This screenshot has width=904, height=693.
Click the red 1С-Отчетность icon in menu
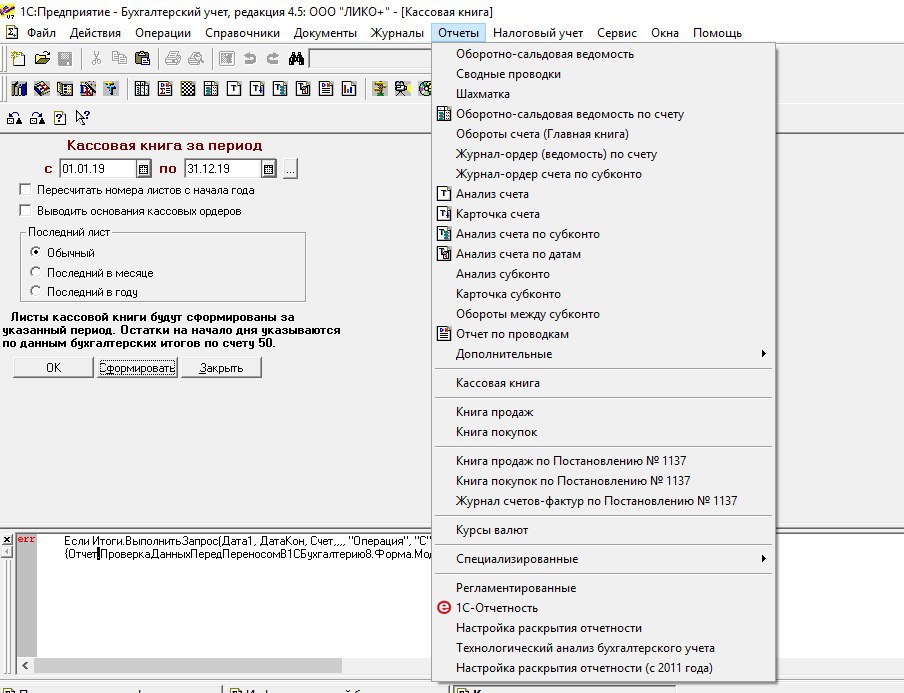[443, 608]
